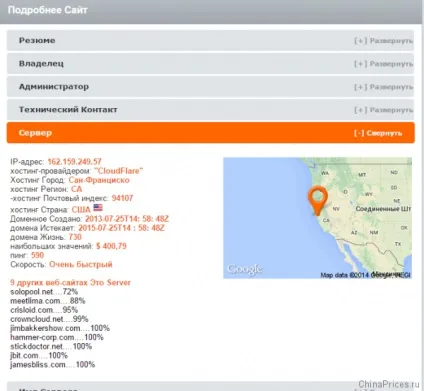Click the США country link
Screen dimensions: 424x391
[x=81, y=210]
